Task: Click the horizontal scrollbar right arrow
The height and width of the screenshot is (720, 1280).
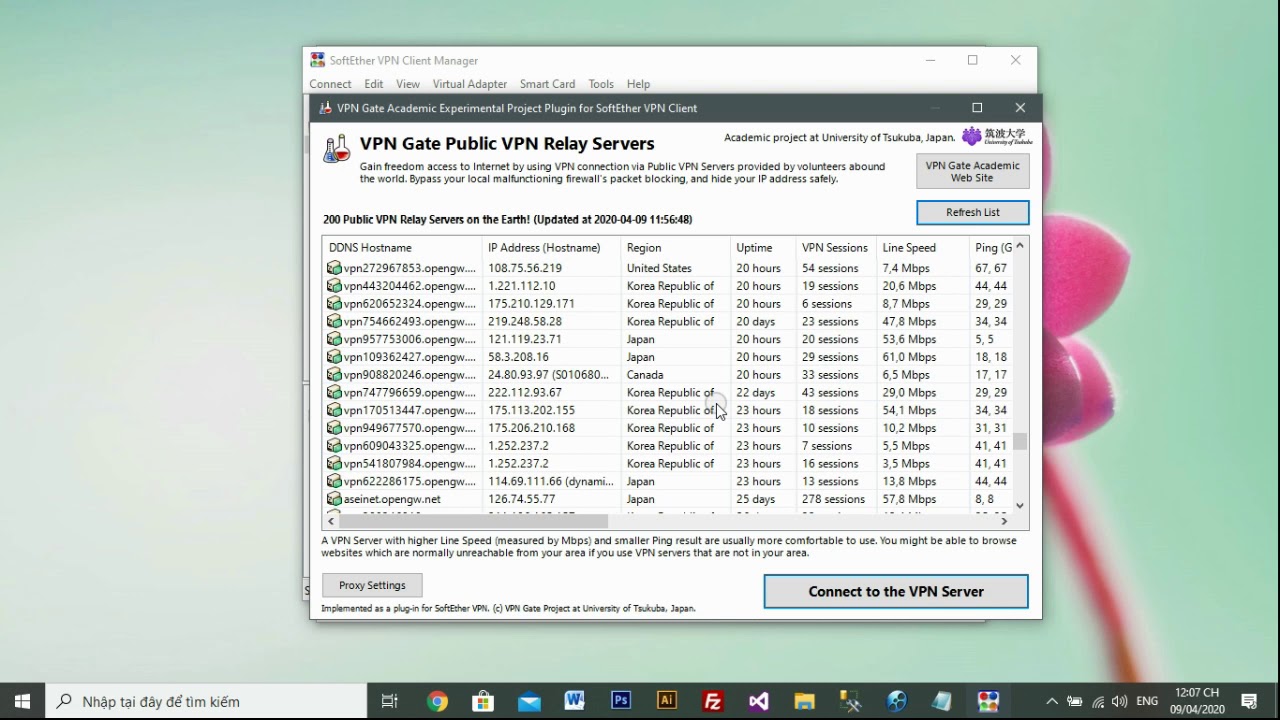Action: (x=1004, y=521)
